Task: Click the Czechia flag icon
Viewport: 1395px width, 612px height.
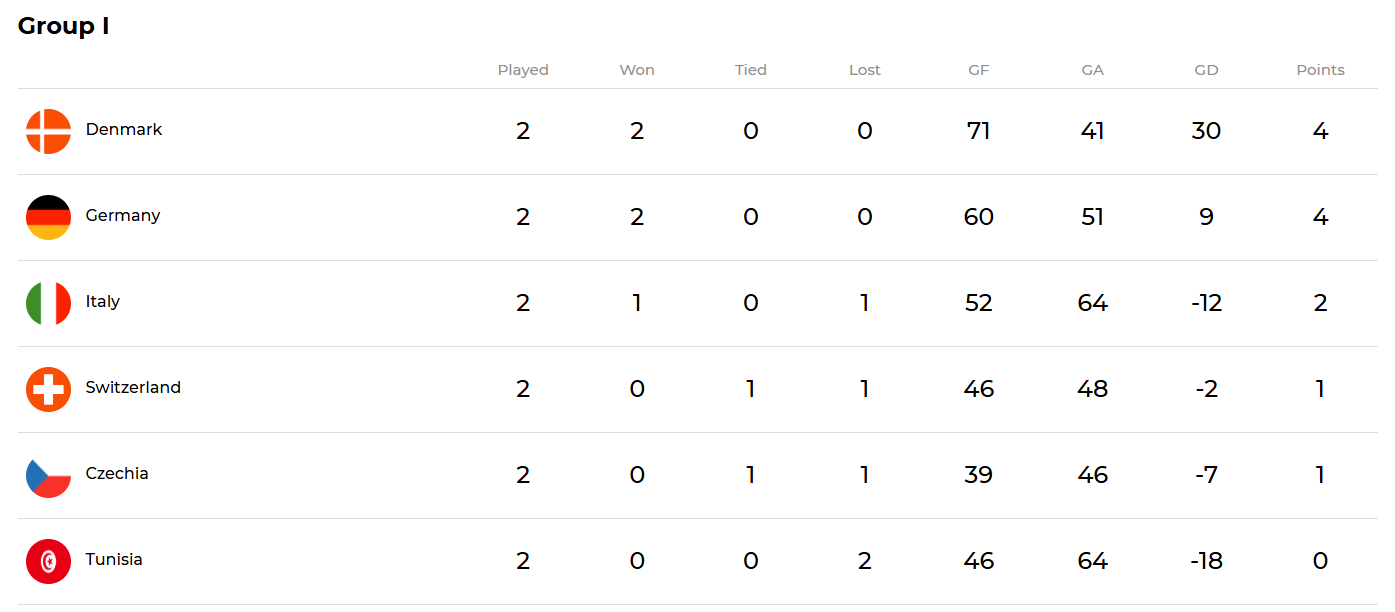Action: coord(48,475)
